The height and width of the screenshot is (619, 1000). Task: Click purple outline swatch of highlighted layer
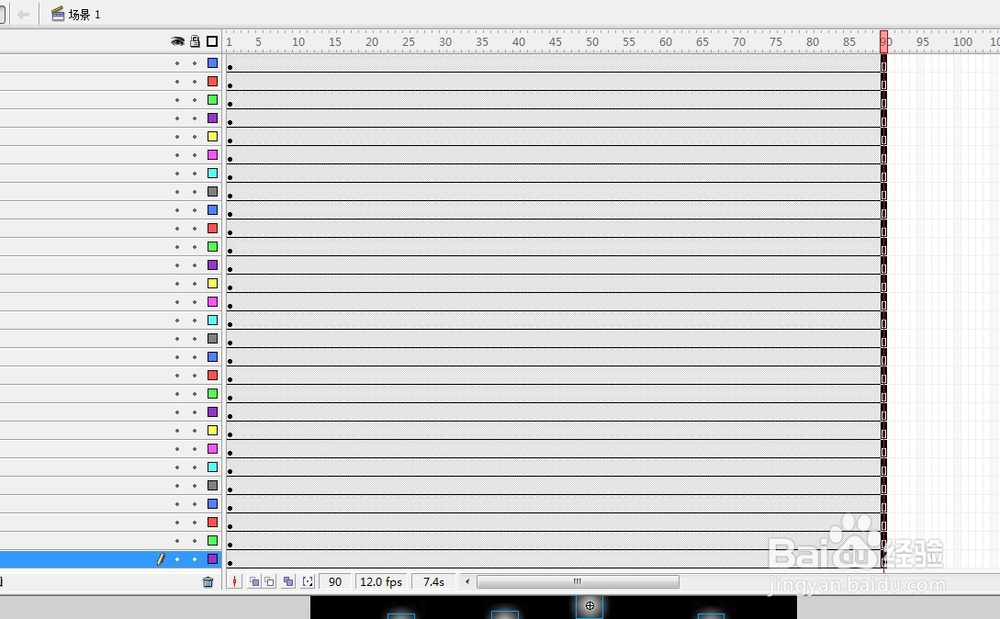coord(212,559)
